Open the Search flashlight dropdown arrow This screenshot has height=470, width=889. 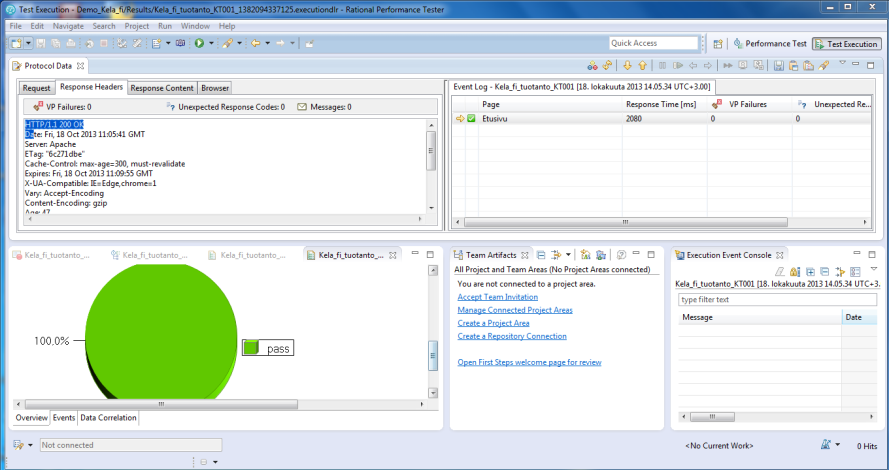[239, 43]
